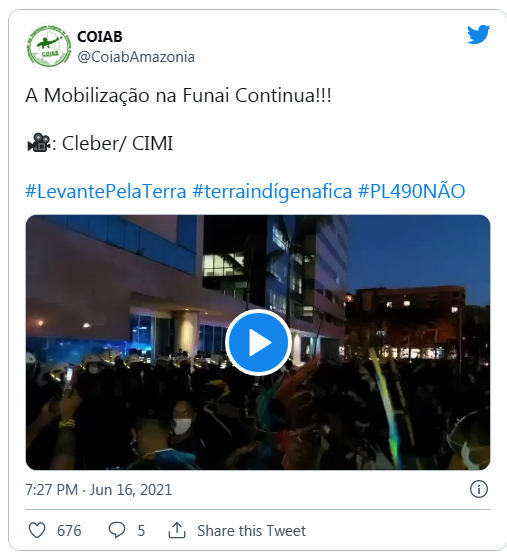This screenshot has height=558, width=507.
Task: Open the #PL490NÃO hashtag
Action: pos(411,191)
